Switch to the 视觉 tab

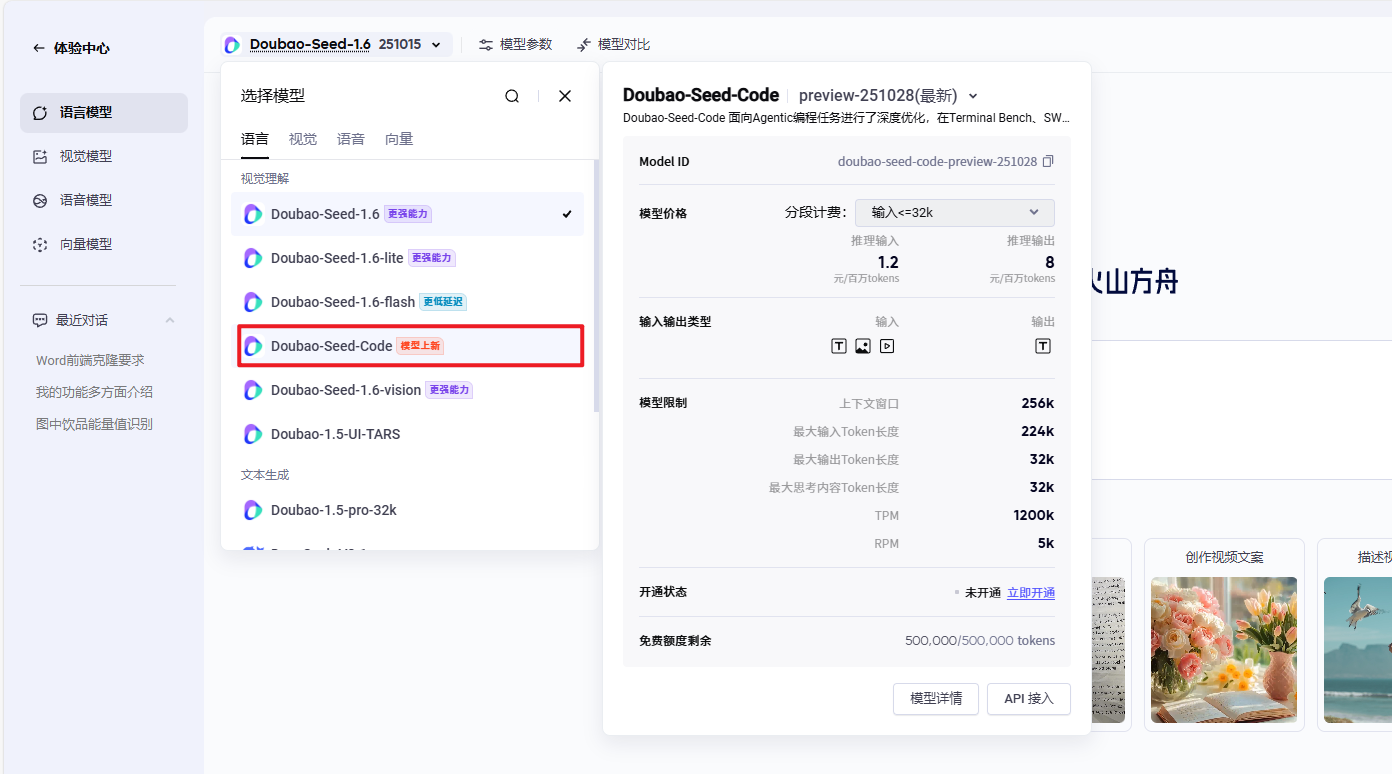pos(302,138)
